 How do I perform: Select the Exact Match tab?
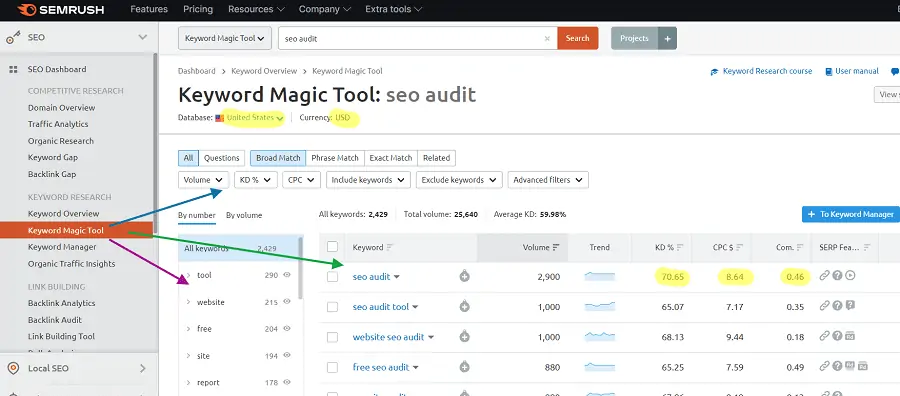391,158
